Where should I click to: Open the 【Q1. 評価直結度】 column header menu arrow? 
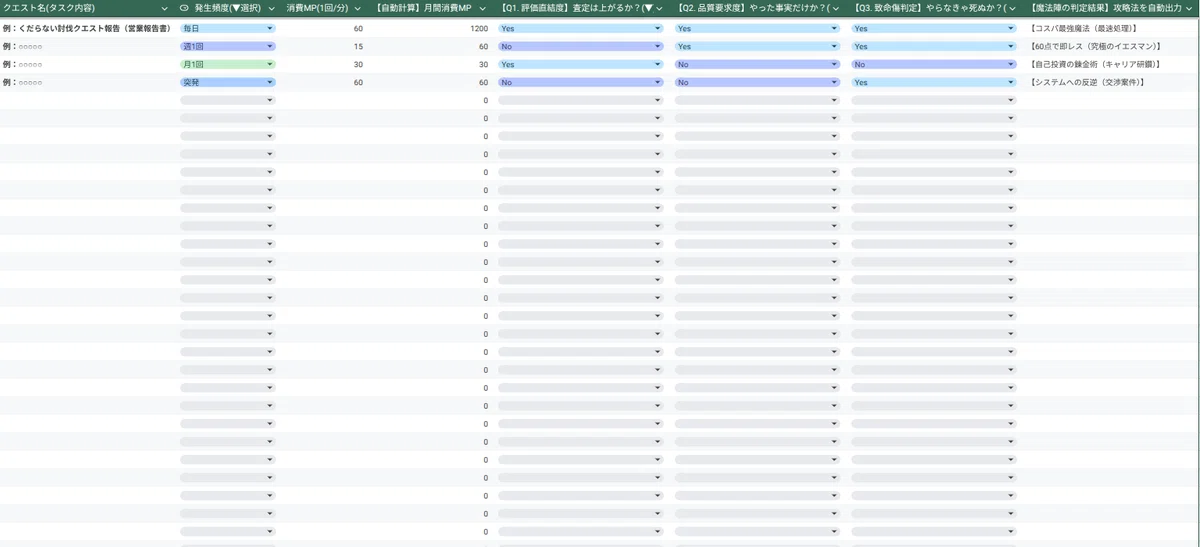click(x=658, y=9)
